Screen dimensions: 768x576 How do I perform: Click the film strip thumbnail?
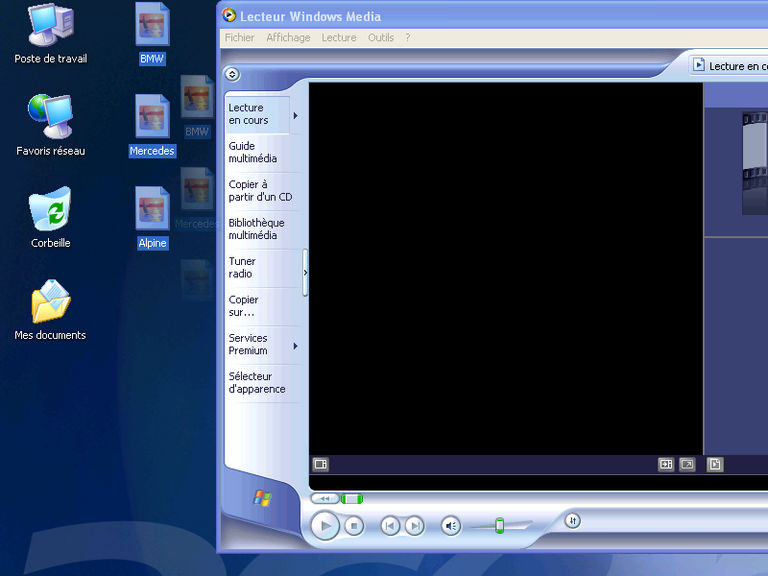click(x=755, y=163)
